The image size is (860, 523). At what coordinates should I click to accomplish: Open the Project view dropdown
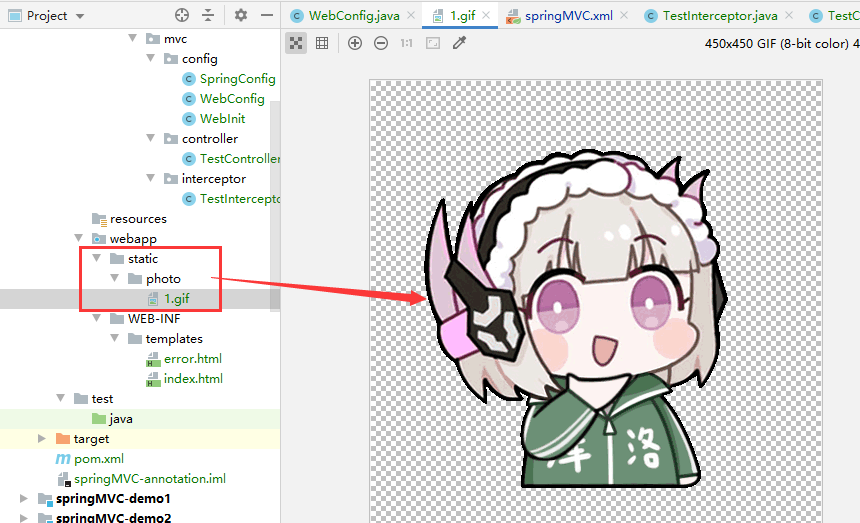point(80,16)
